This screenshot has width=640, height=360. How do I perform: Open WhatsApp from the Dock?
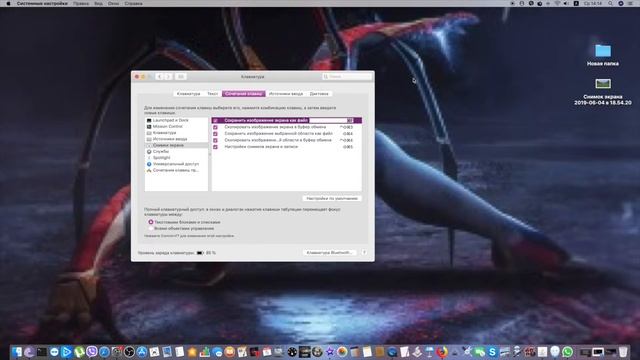(x=567, y=352)
